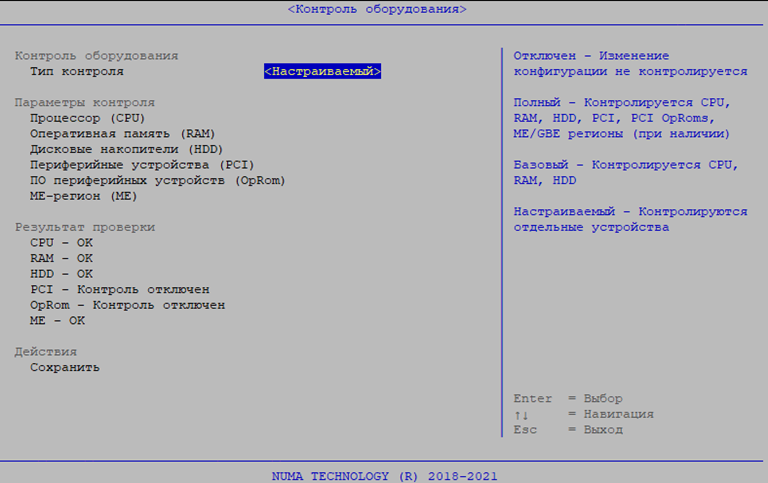Click the Esc = Выход hint

(567, 429)
